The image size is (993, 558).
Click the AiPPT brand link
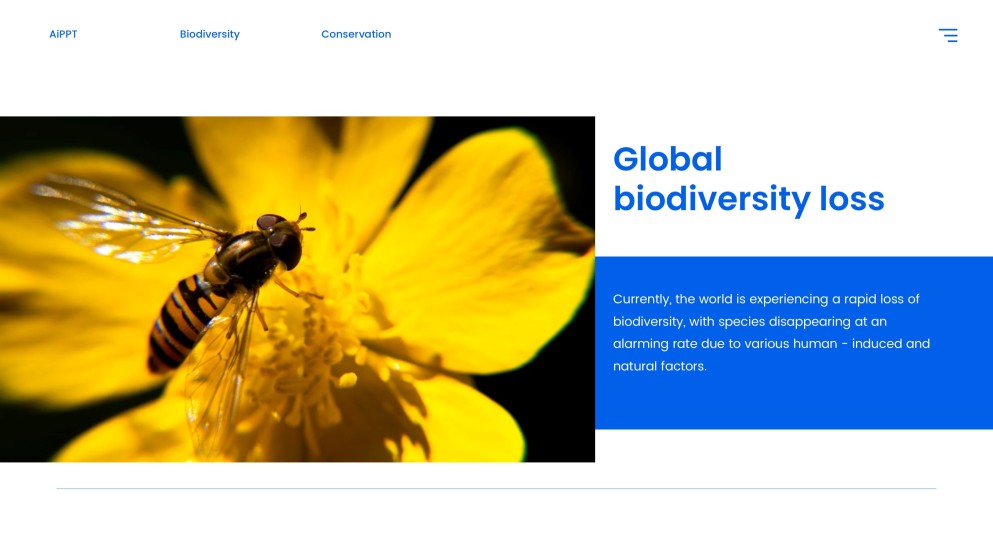63,34
